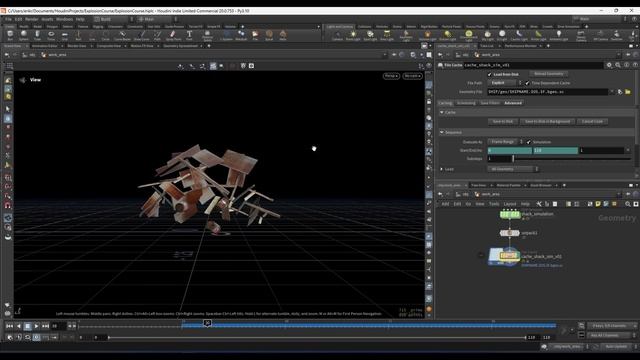Screen dimensions: 640x360
Task: Collapse the Sequence section
Action: pyautogui.click(x=442, y=132)
